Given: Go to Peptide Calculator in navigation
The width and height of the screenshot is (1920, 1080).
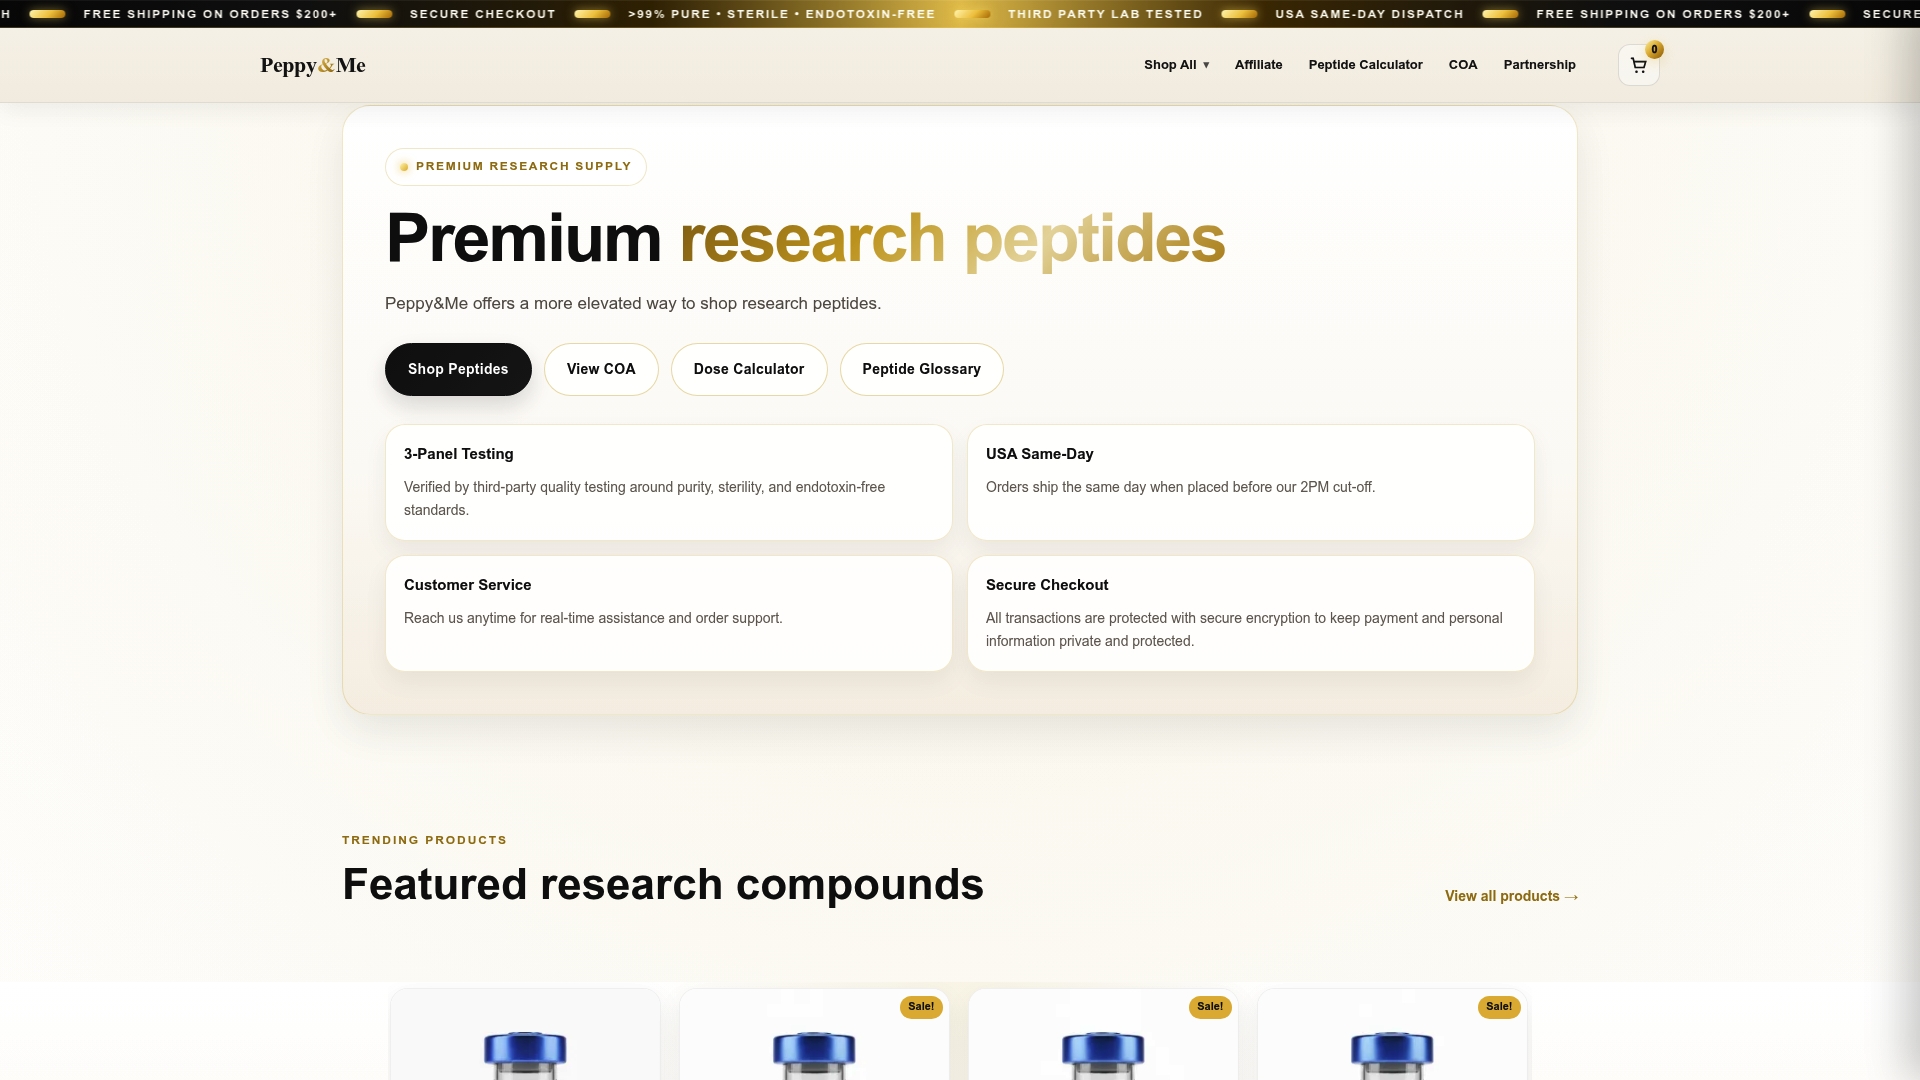Looking at the screenshot, I should (x=1365, y=65).
